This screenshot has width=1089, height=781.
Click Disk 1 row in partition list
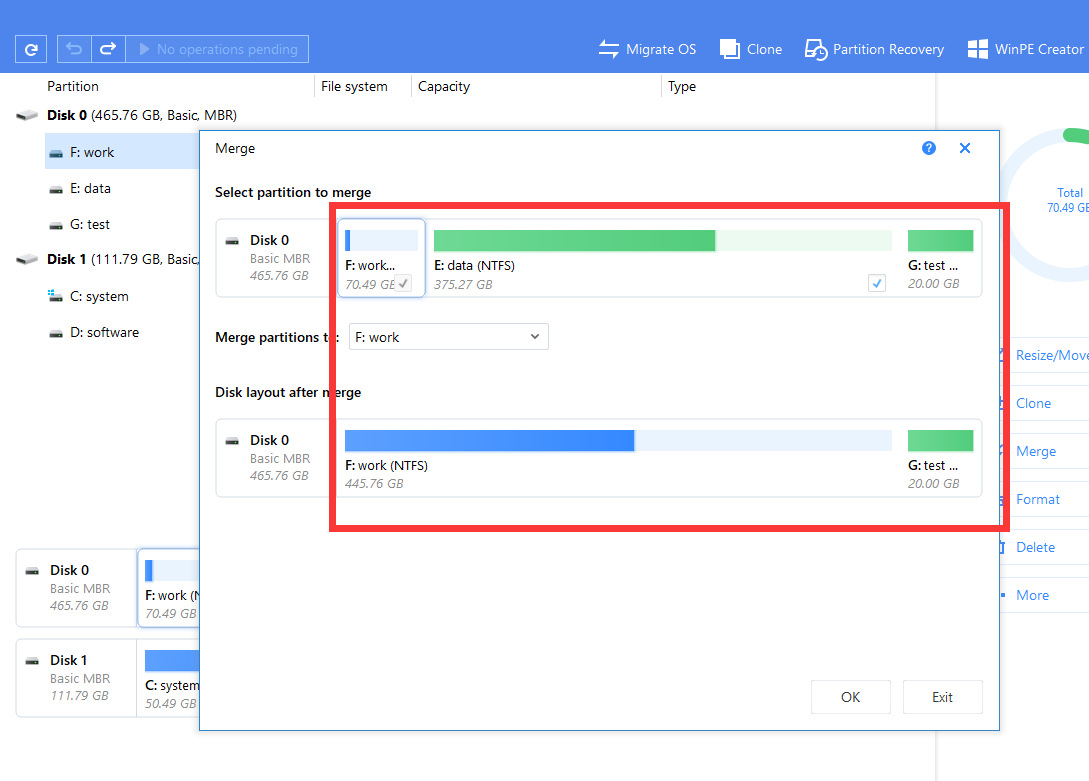(108, 259)
